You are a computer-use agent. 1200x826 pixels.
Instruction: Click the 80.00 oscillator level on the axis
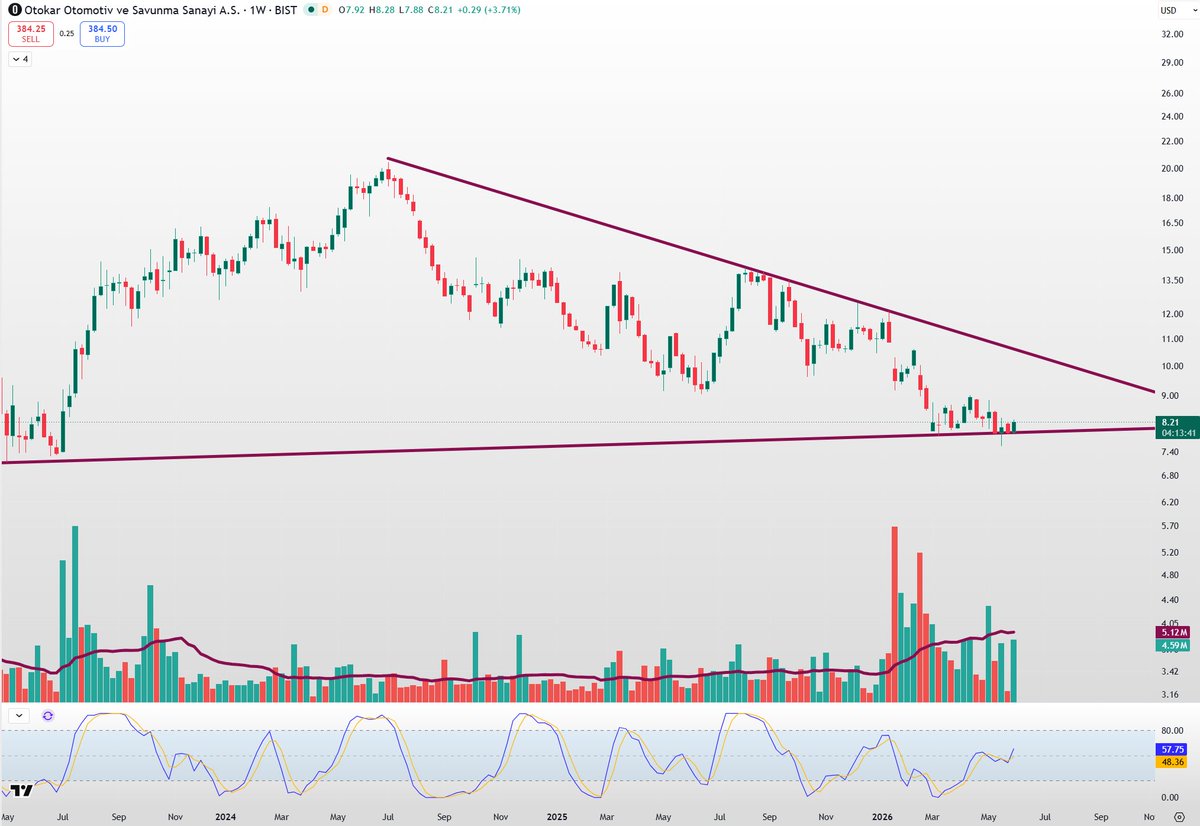[x=1172, y=732]
